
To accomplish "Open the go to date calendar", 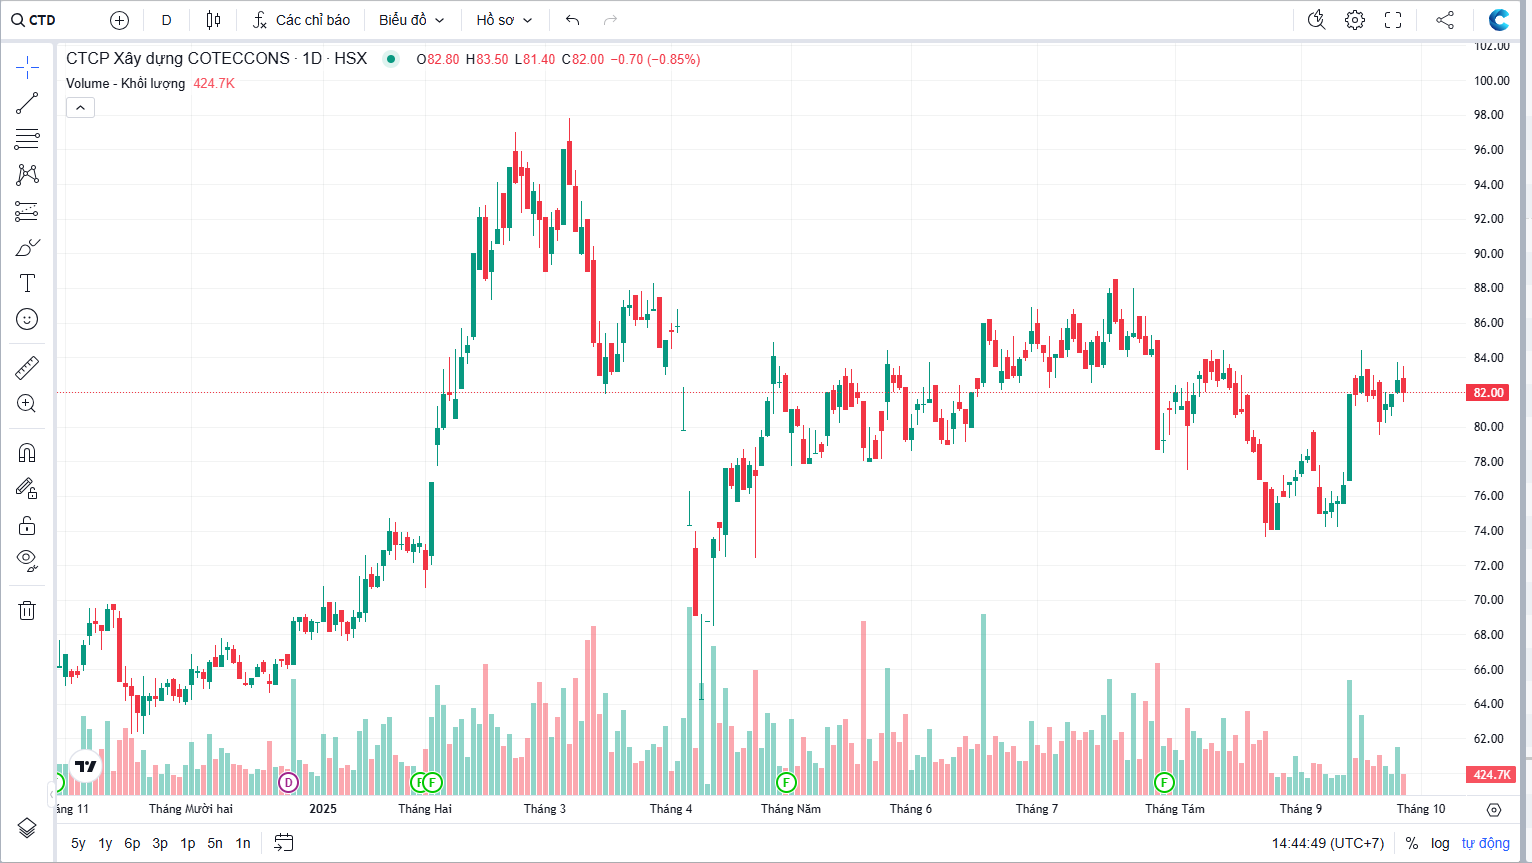I will click(x=284, y=843).
